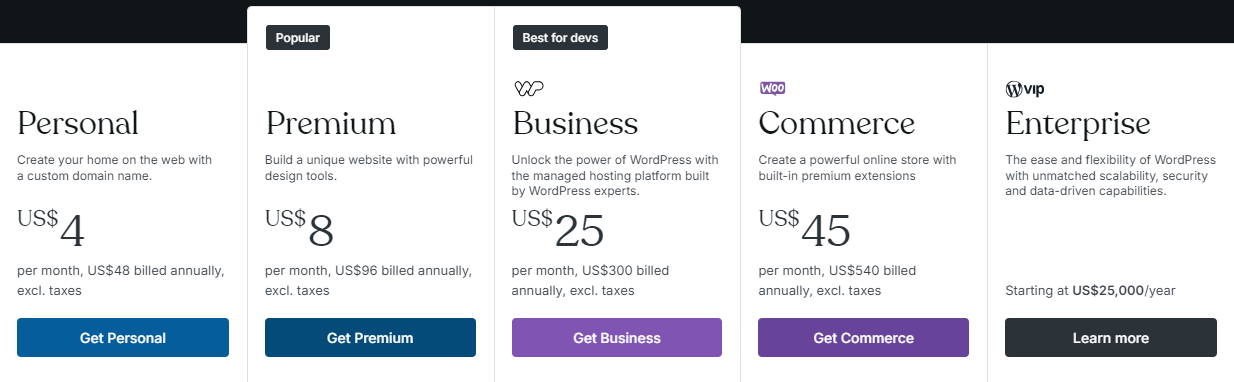Click the Personal plan heading
Image resolution: width=1234 pixels, height=382 pixels.
[x=78, y=124]
